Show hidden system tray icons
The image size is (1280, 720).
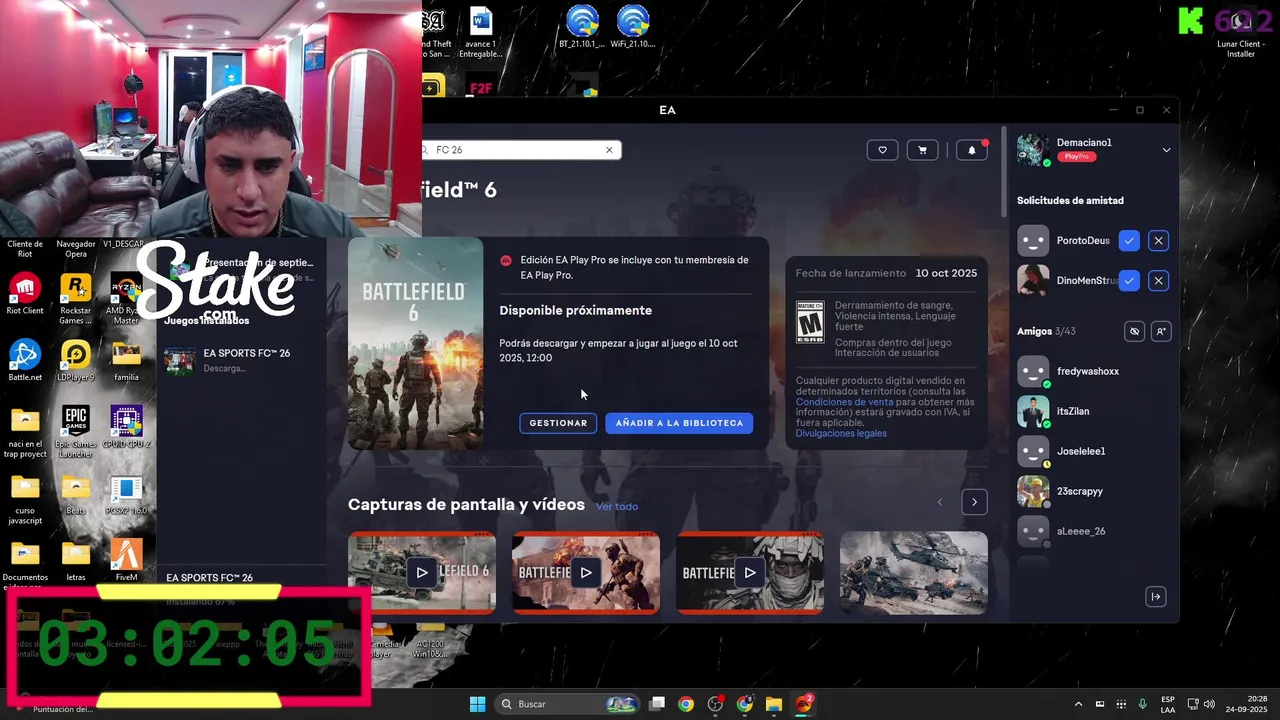pos(1078,704)
